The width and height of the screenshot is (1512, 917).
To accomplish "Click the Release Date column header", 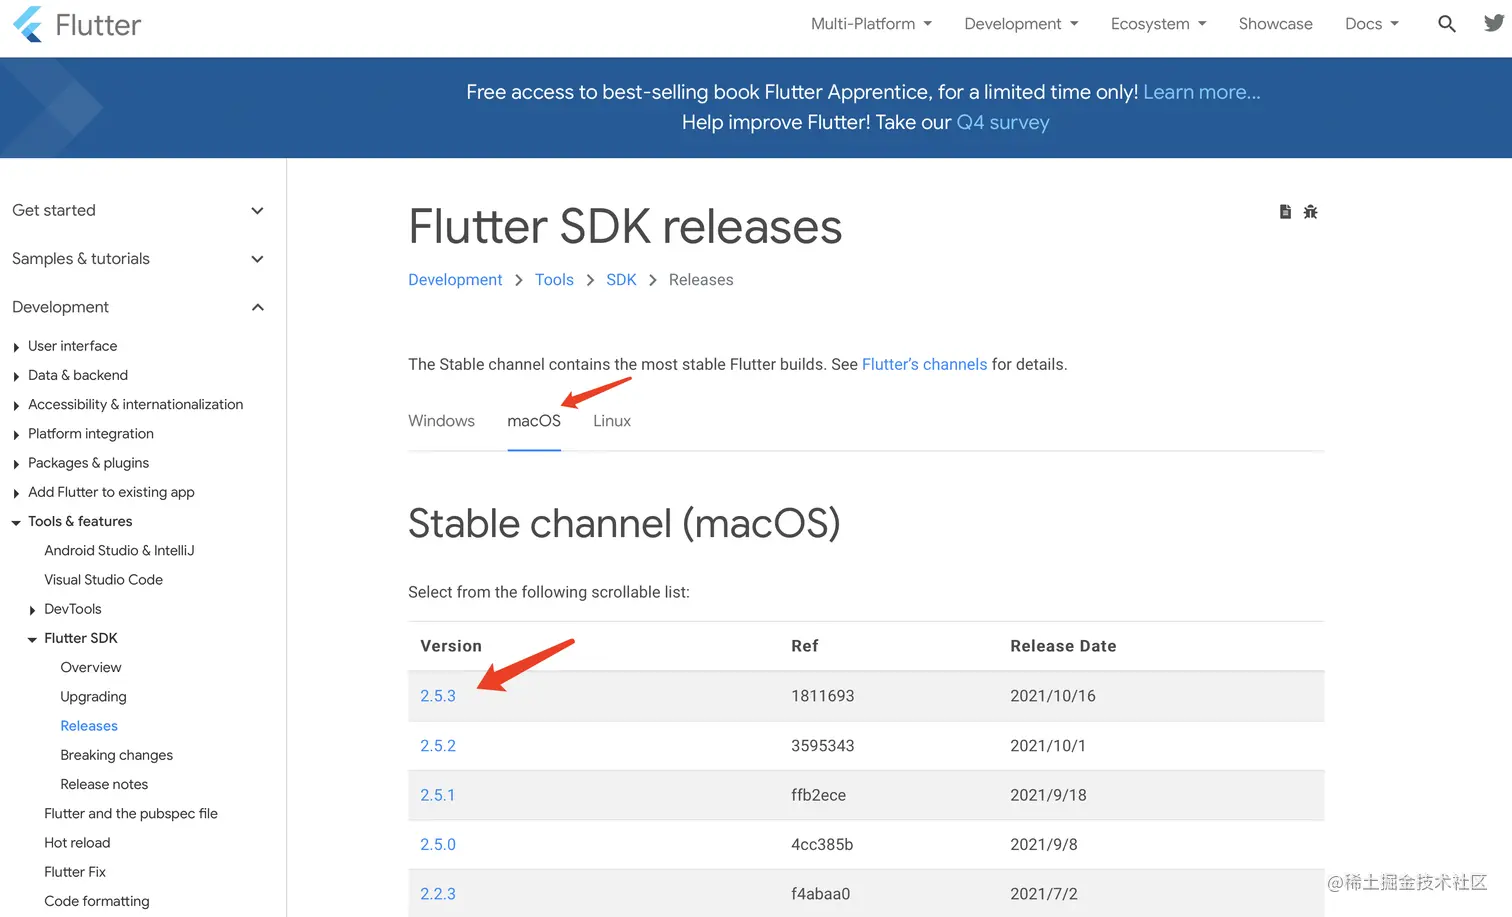I will 1063,646.
